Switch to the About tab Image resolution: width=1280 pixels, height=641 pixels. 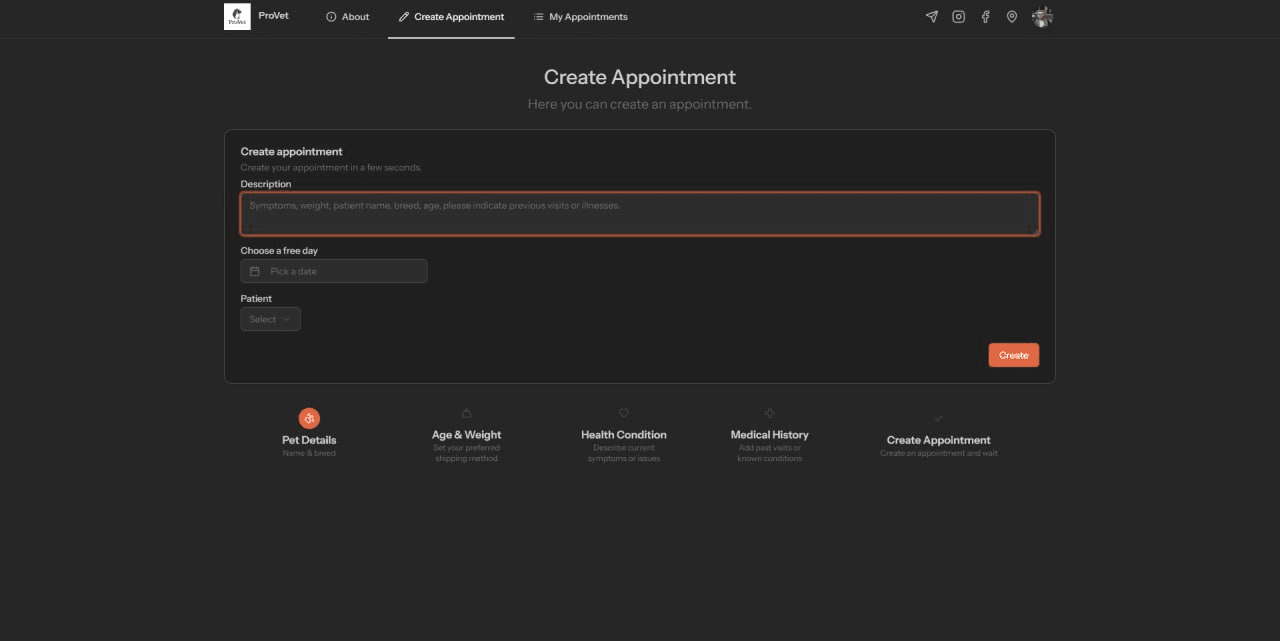pyautogui.click(x=348, y=16)
